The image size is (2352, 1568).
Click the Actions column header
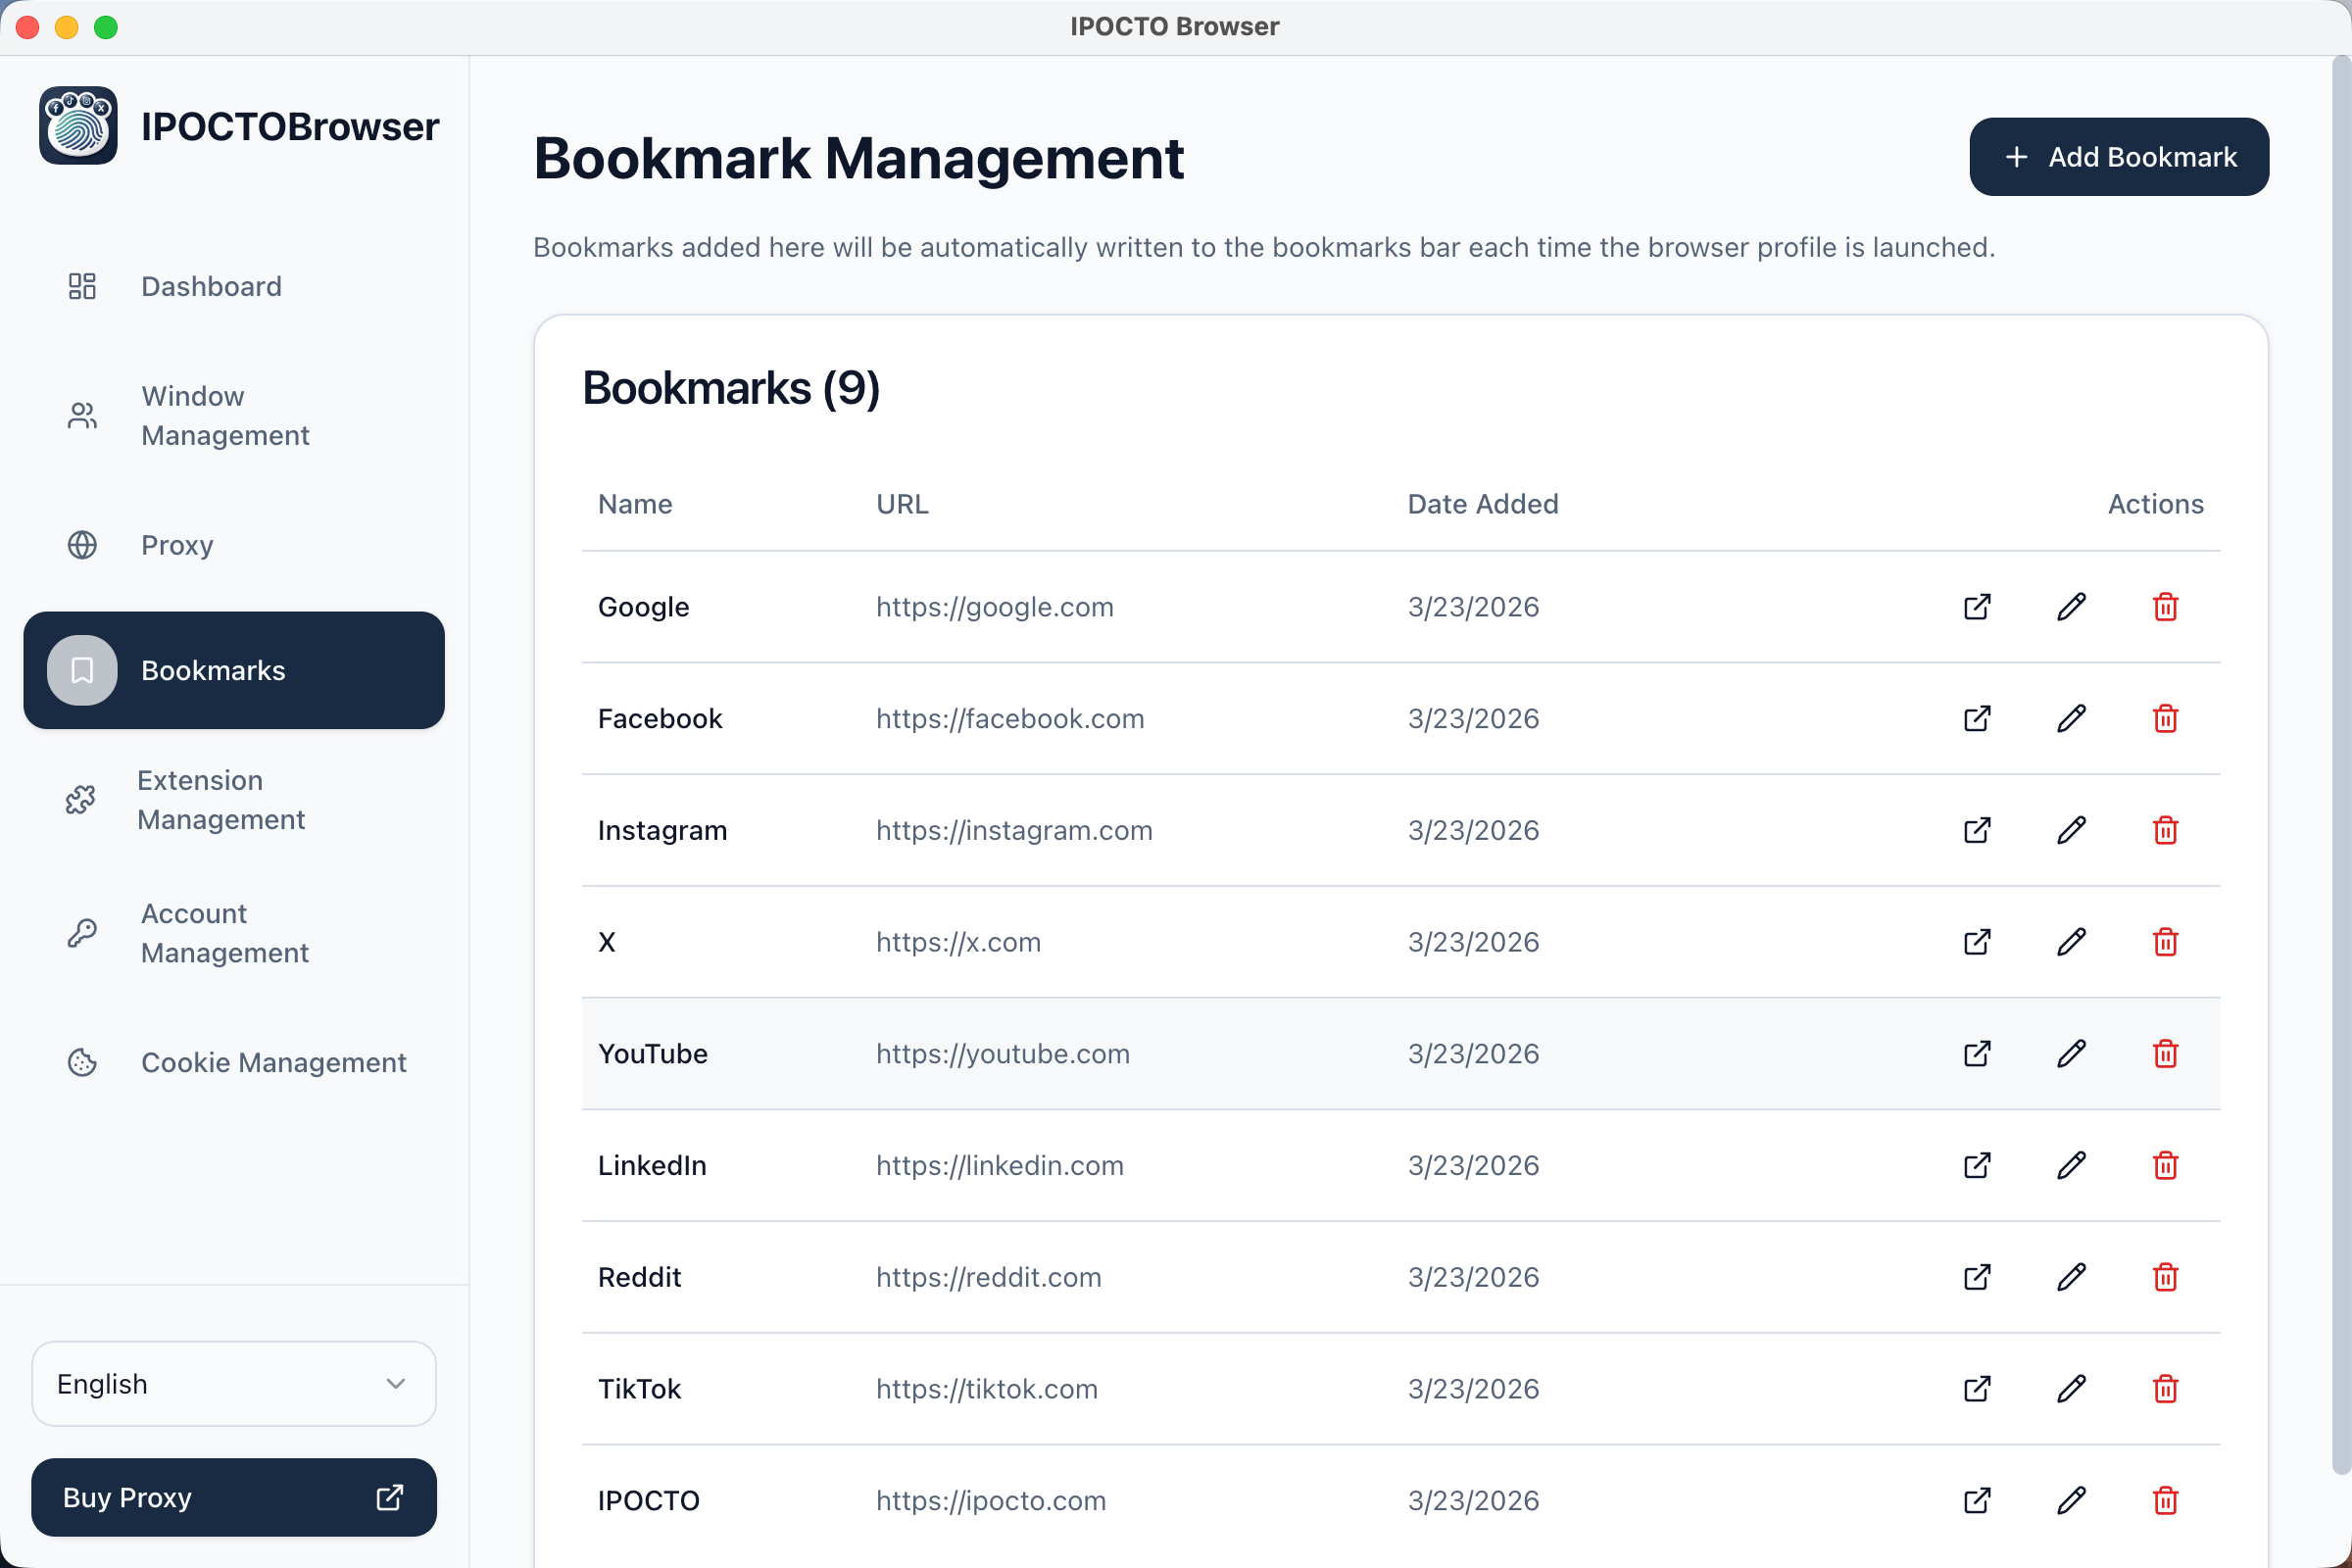click(2156, 504)
